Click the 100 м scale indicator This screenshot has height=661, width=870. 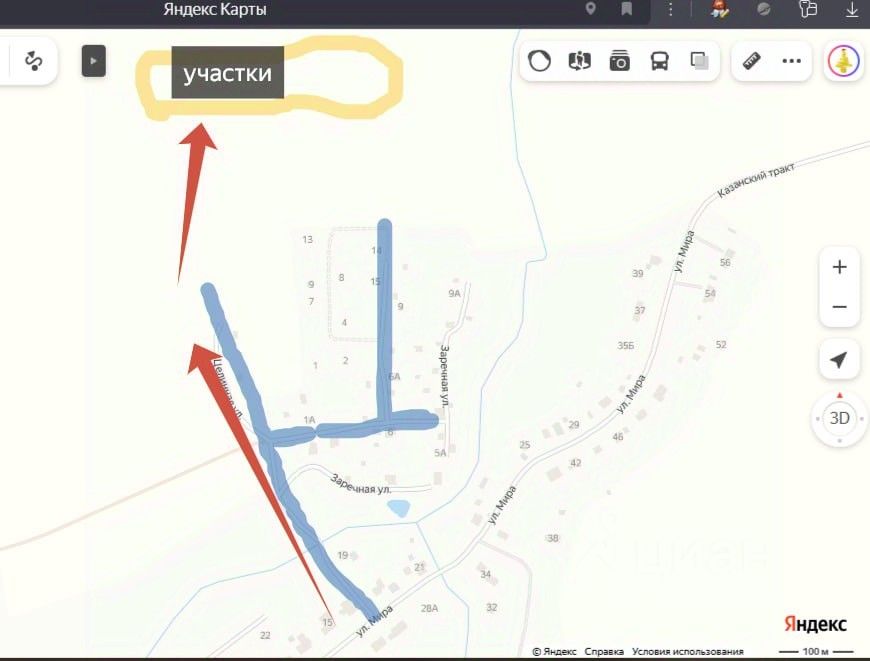(816, 652)
